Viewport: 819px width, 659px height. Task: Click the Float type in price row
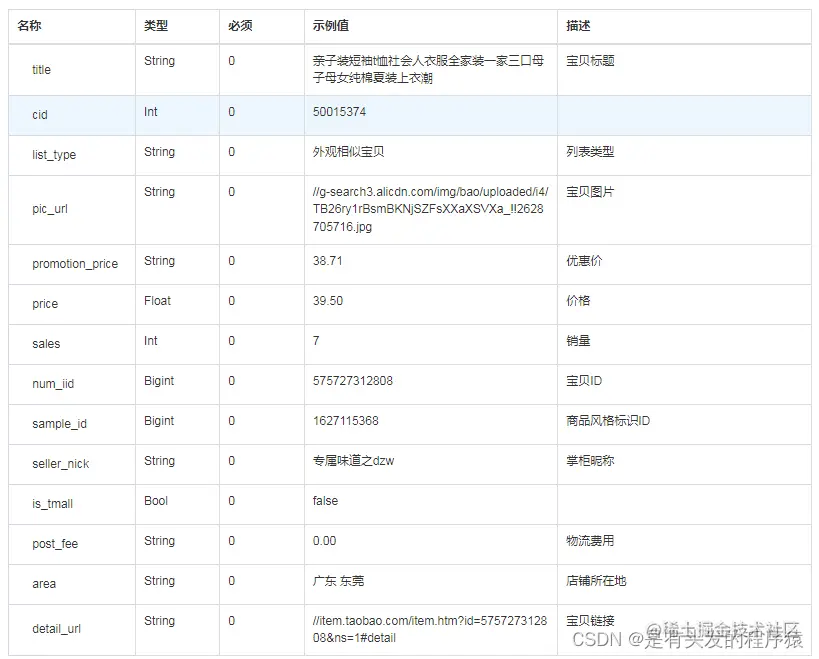tap(157, 301)
